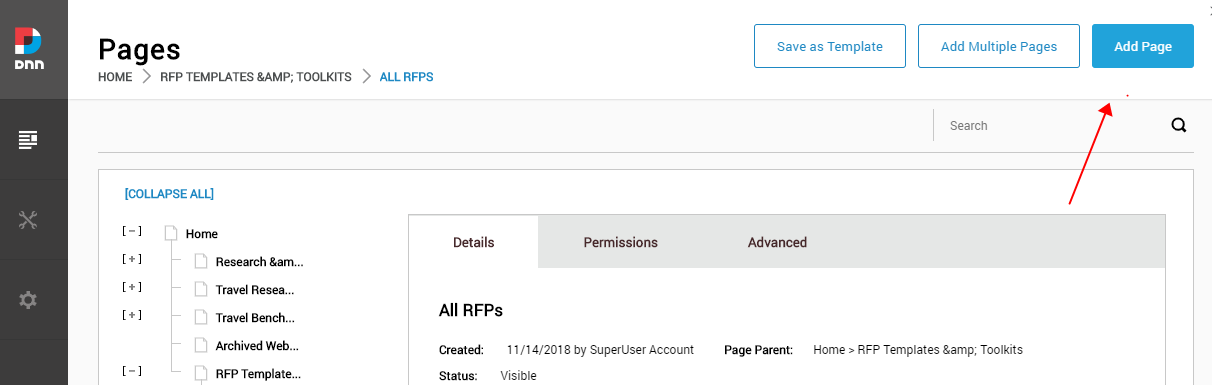Viewport: 1212px width, 385px height.
Task: Click the Home page document icon
Action: tap(171, 233)
